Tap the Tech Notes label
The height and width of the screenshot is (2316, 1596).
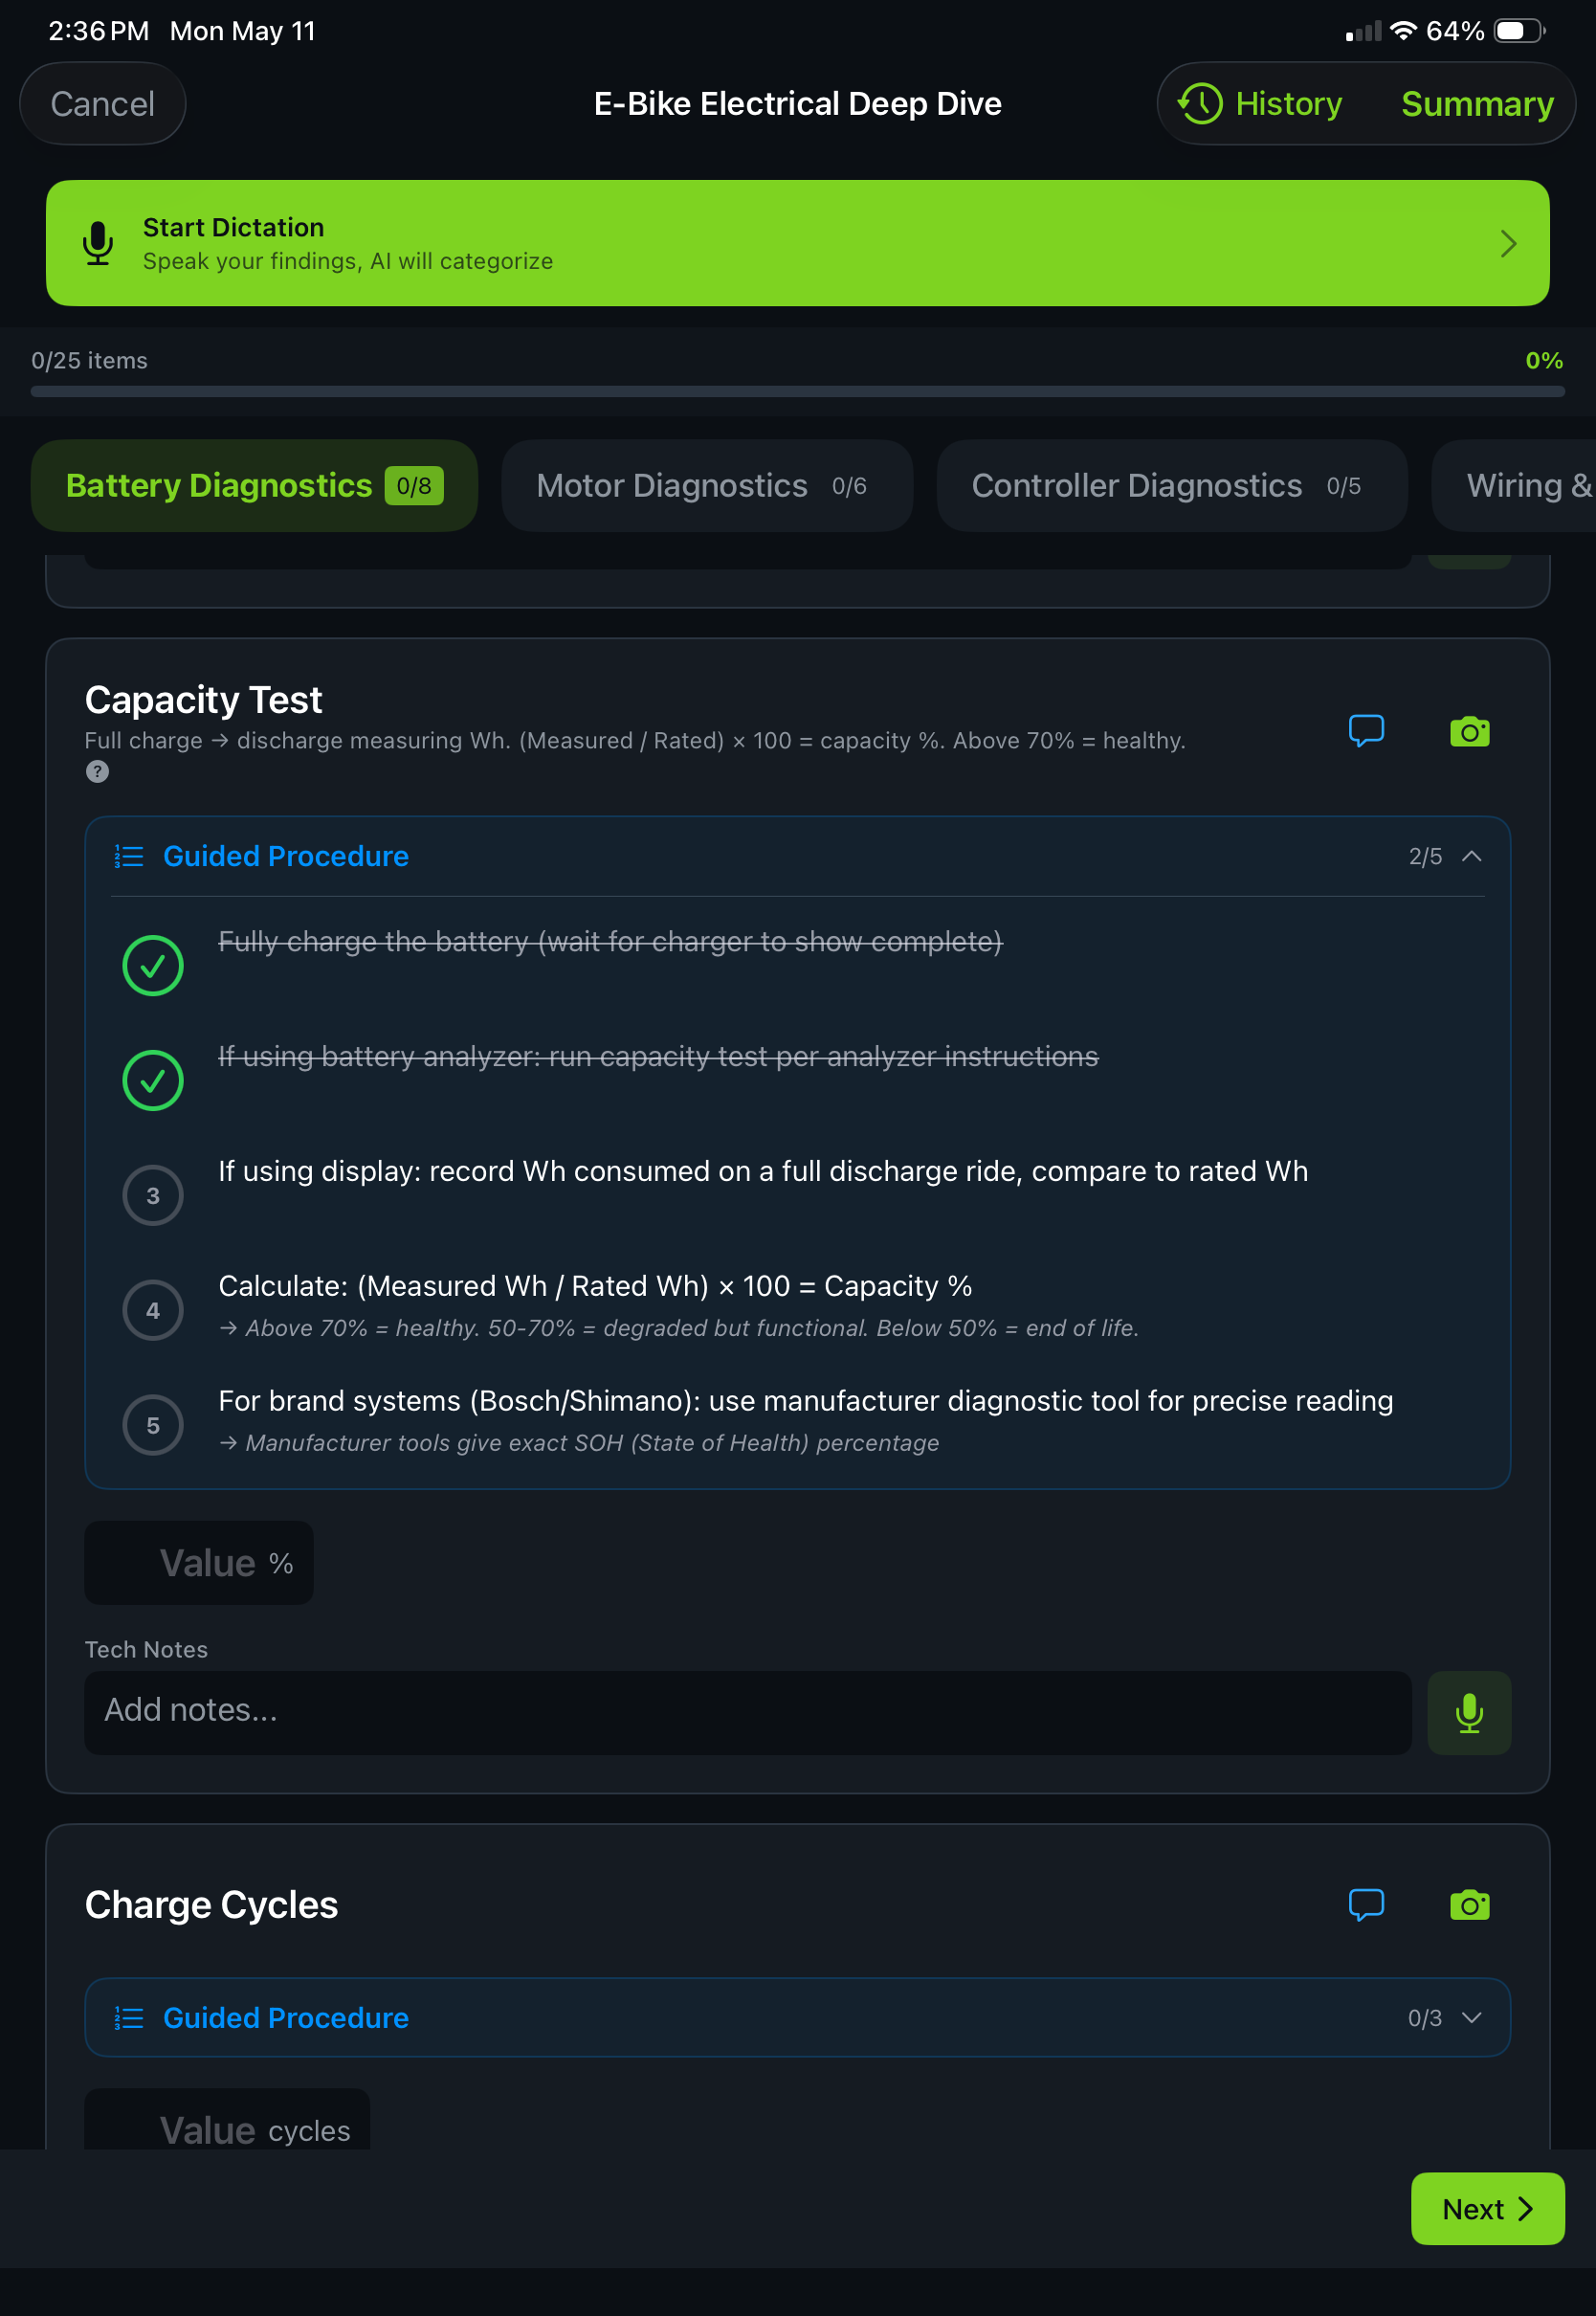[146, 1650]
